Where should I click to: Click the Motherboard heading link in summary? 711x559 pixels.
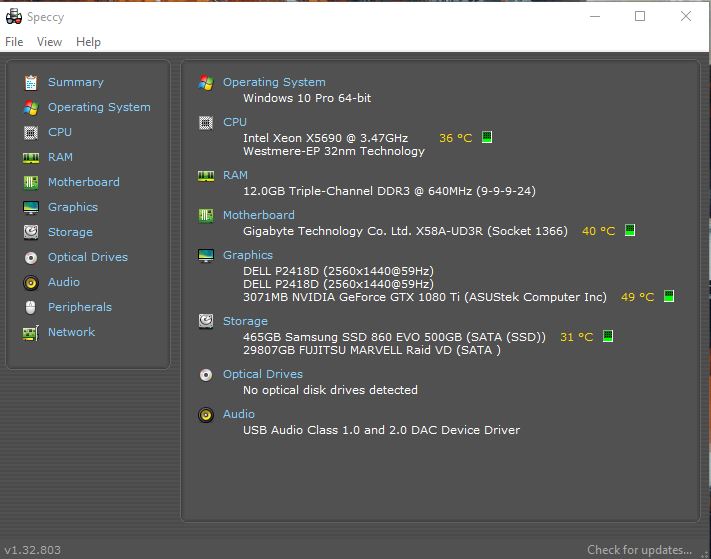[x=258, y=215]
